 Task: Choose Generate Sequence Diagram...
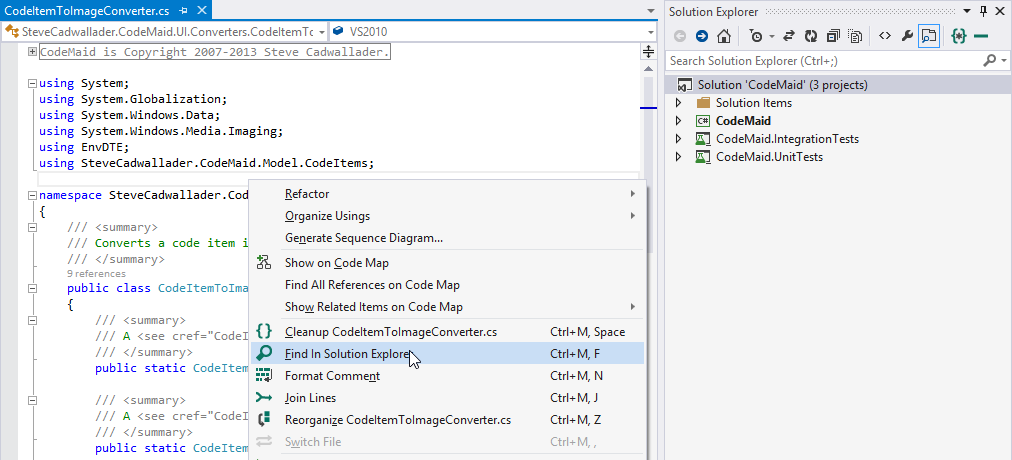447,238
